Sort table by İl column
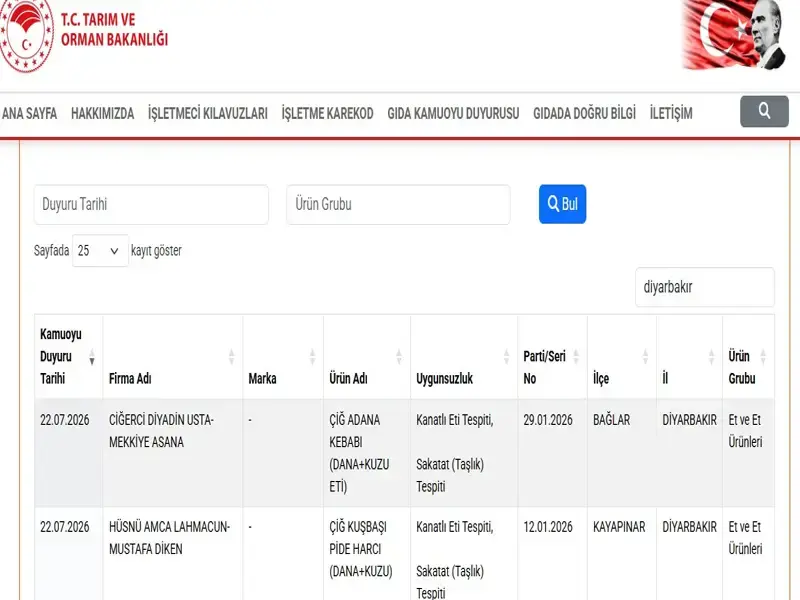 tap(689, 357)
